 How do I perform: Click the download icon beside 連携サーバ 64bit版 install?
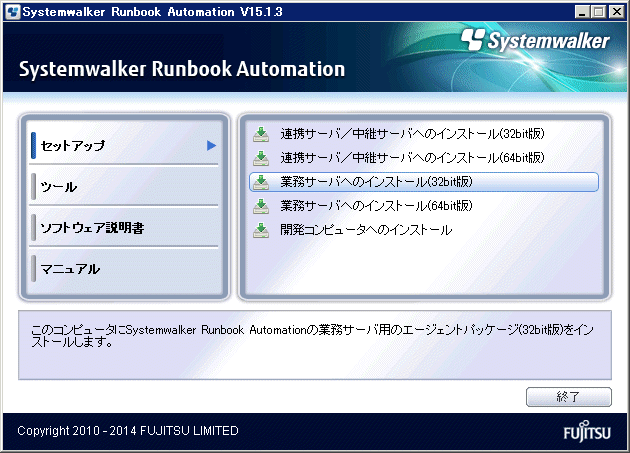pyautogui.click(x=261, y=158)
